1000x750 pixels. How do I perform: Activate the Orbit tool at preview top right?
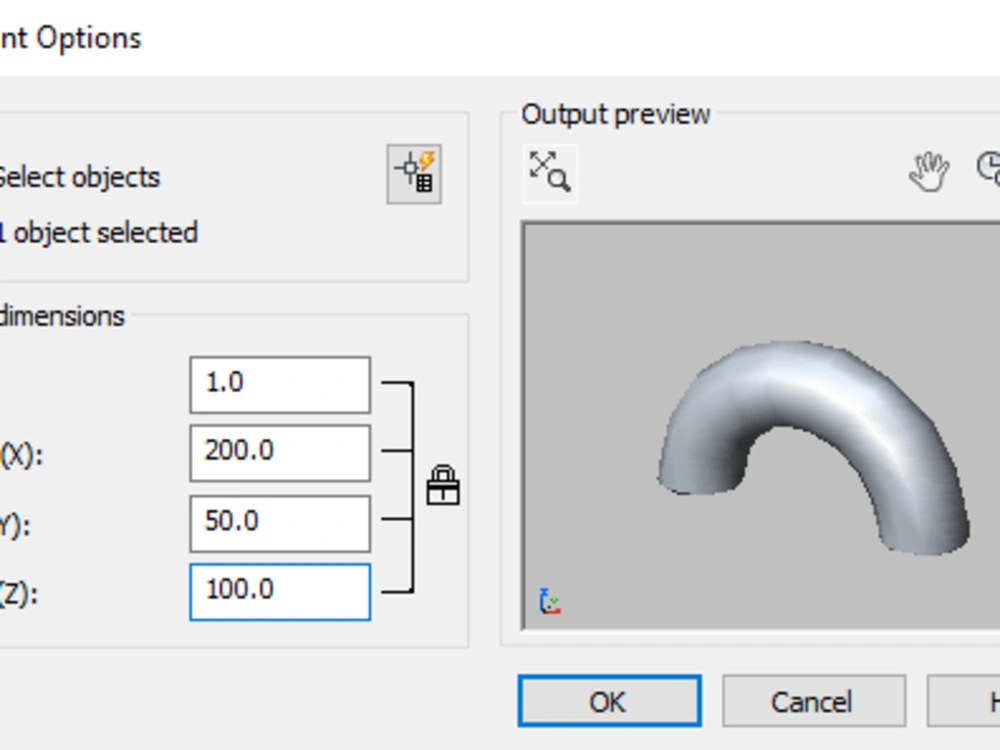tap(991, 172)
